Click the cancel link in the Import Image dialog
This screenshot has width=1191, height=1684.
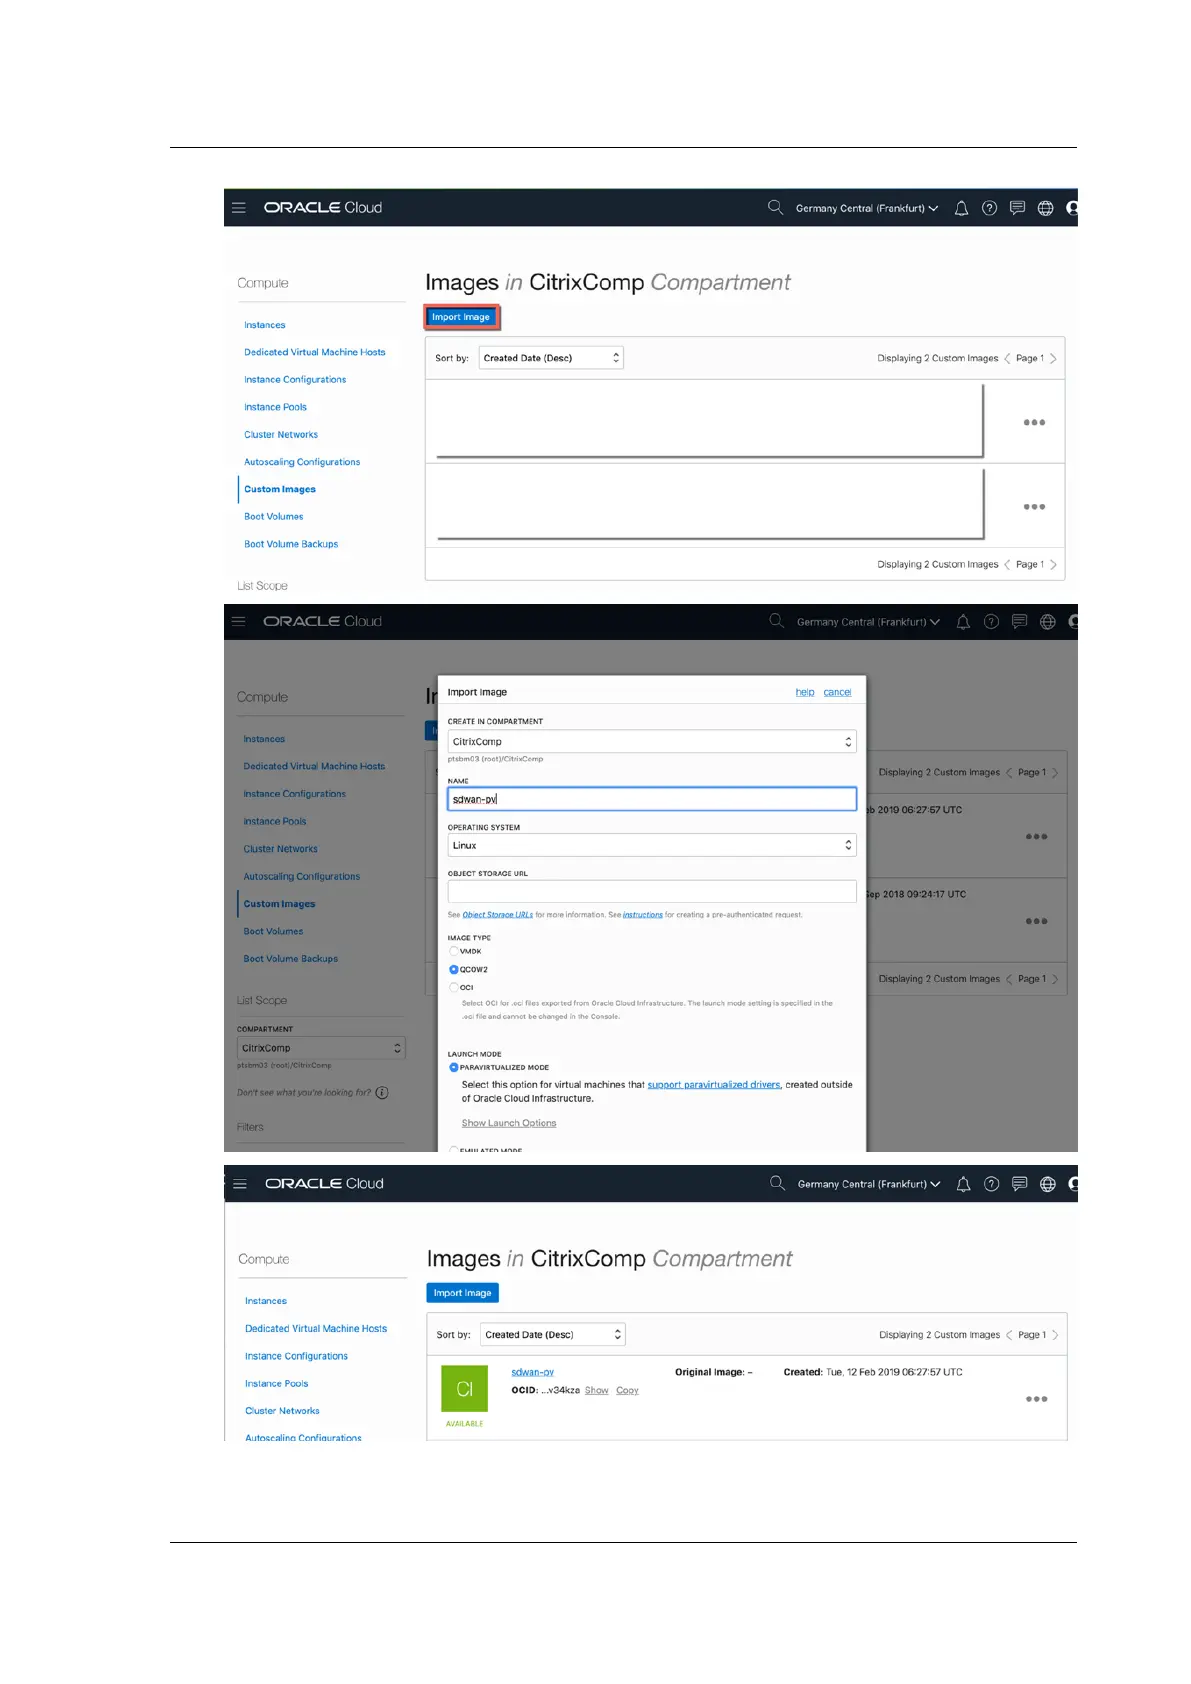click(838, 692)
